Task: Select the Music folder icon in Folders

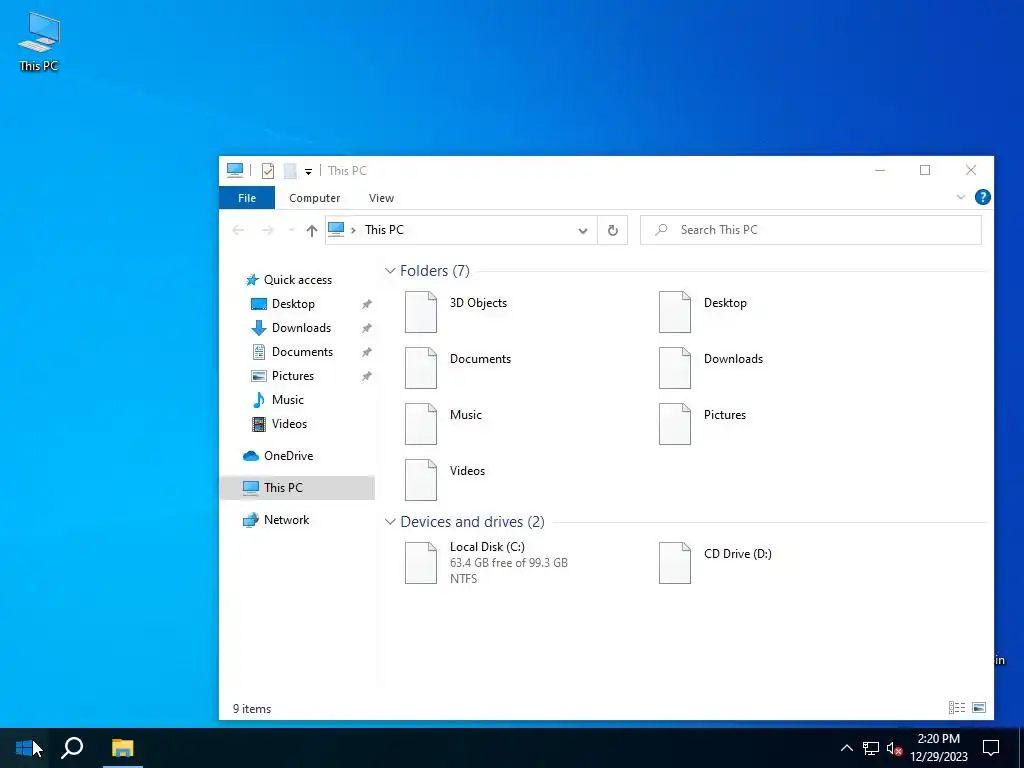Action: 421,424
